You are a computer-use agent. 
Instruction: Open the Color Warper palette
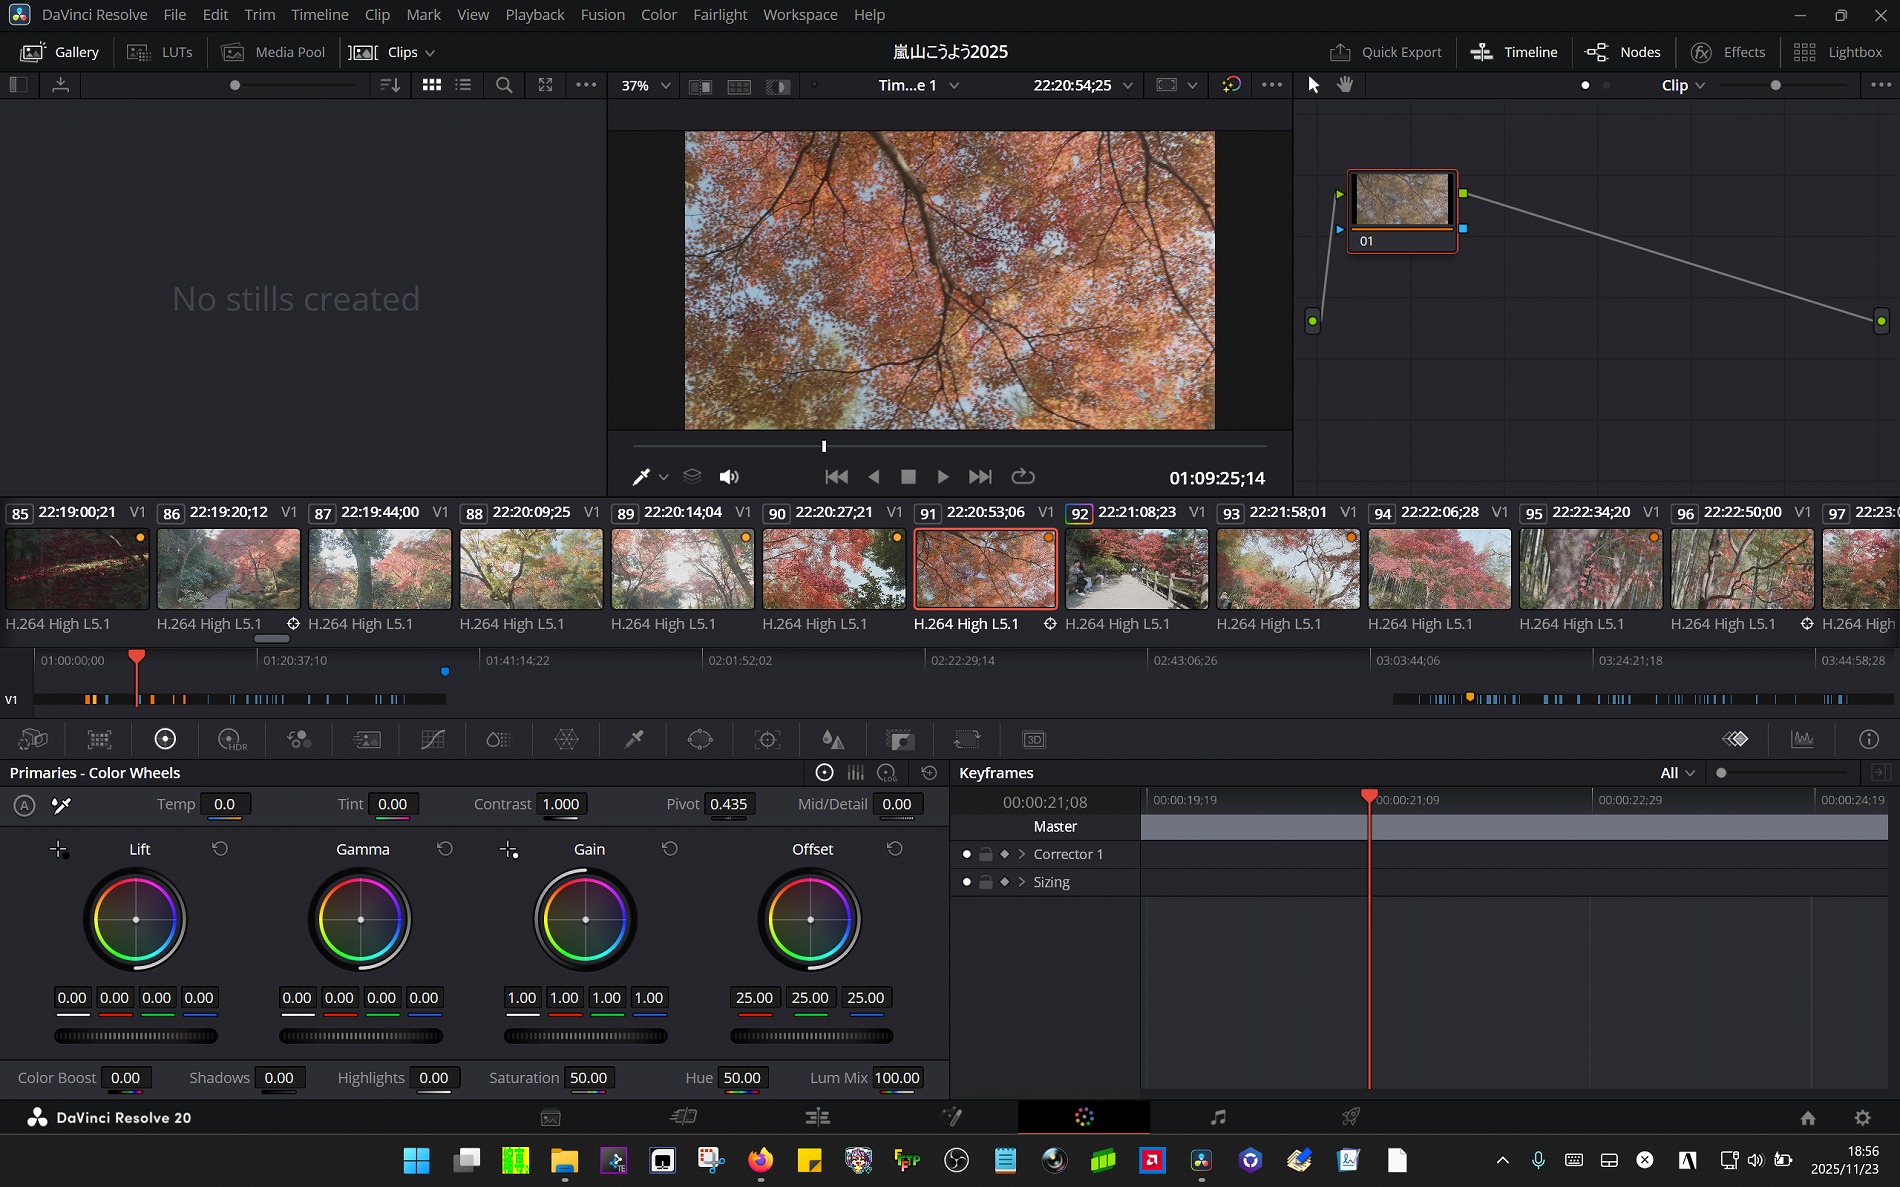pyautogui.click(x=566, y=740)
